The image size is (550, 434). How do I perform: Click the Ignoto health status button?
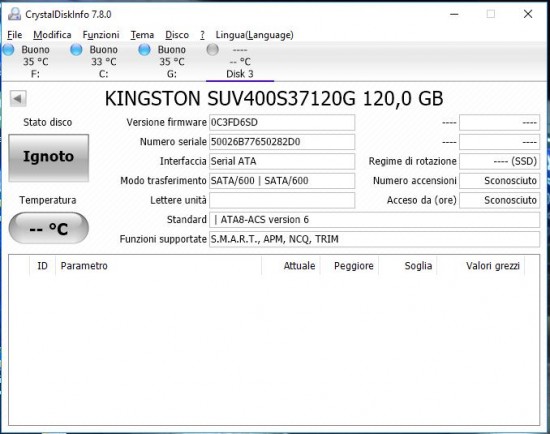(x=48, y=158)
